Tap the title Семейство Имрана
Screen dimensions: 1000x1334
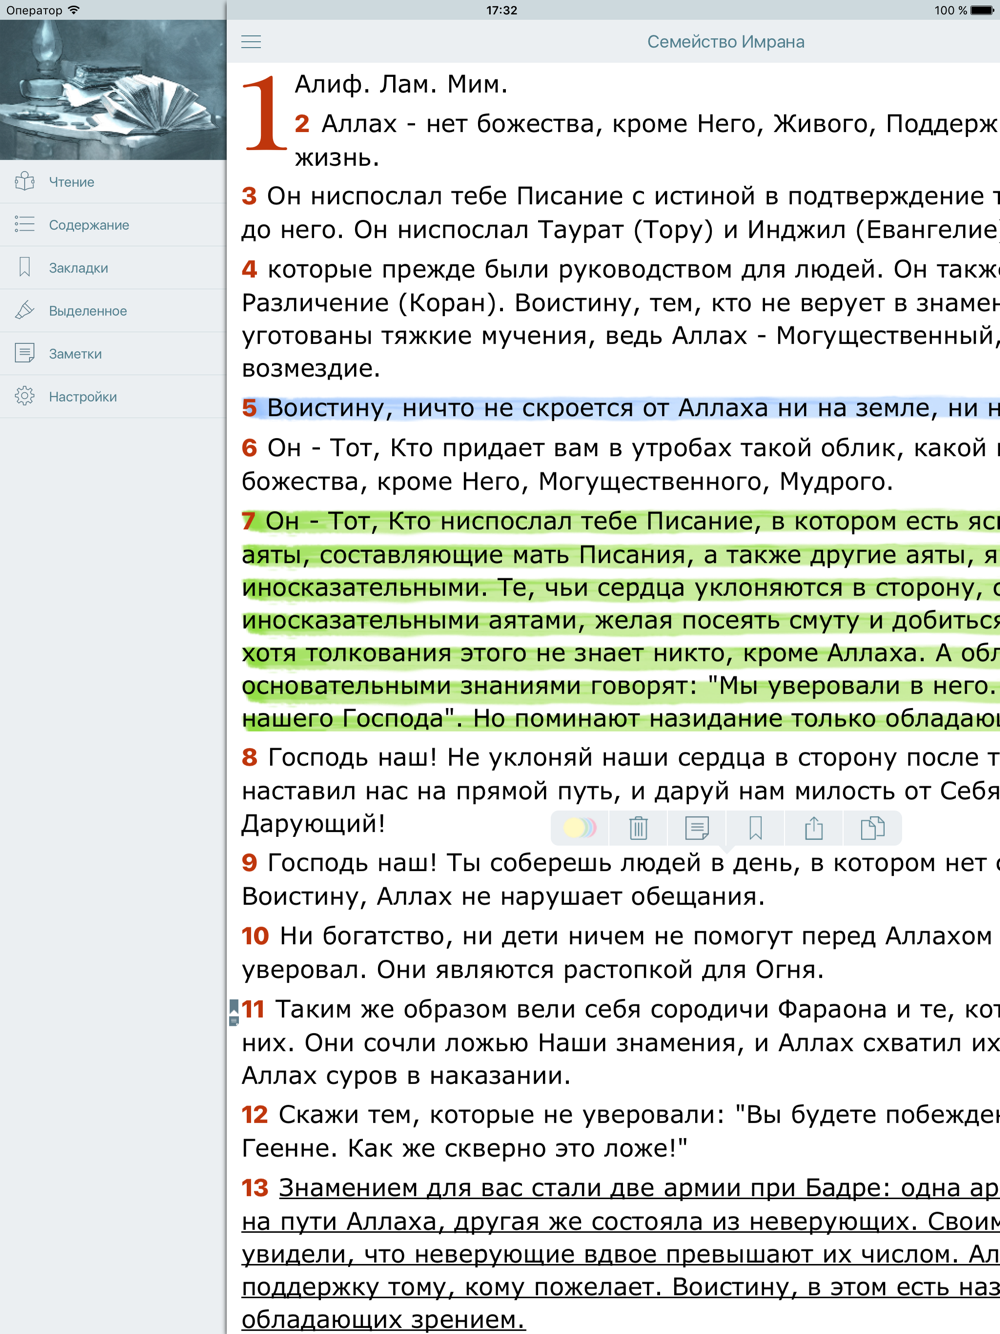[x=726, y=42]
